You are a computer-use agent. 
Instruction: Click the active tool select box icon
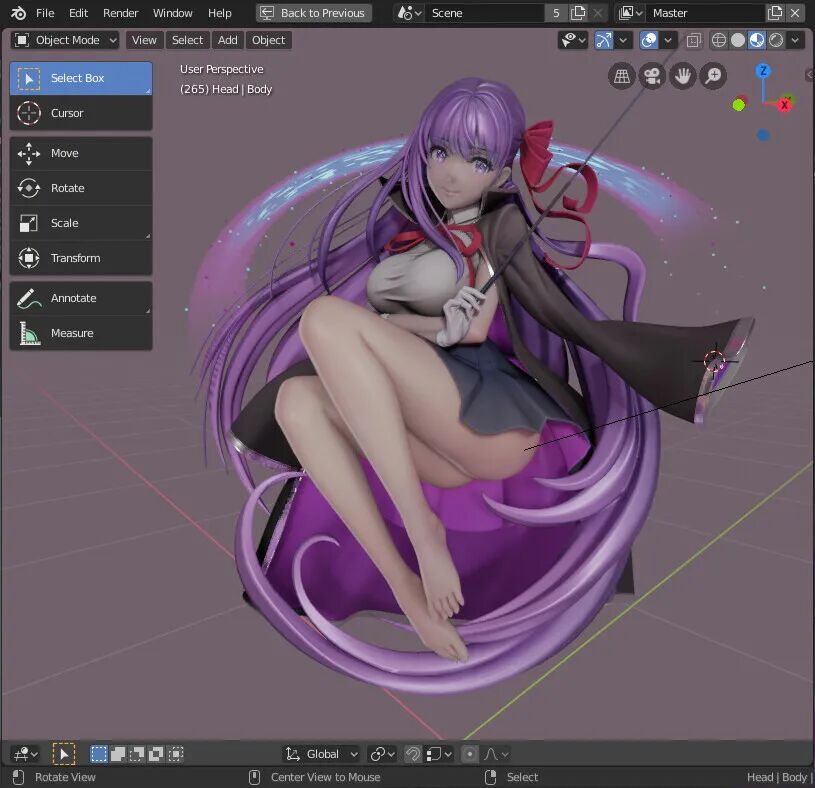tap(64, 754)
